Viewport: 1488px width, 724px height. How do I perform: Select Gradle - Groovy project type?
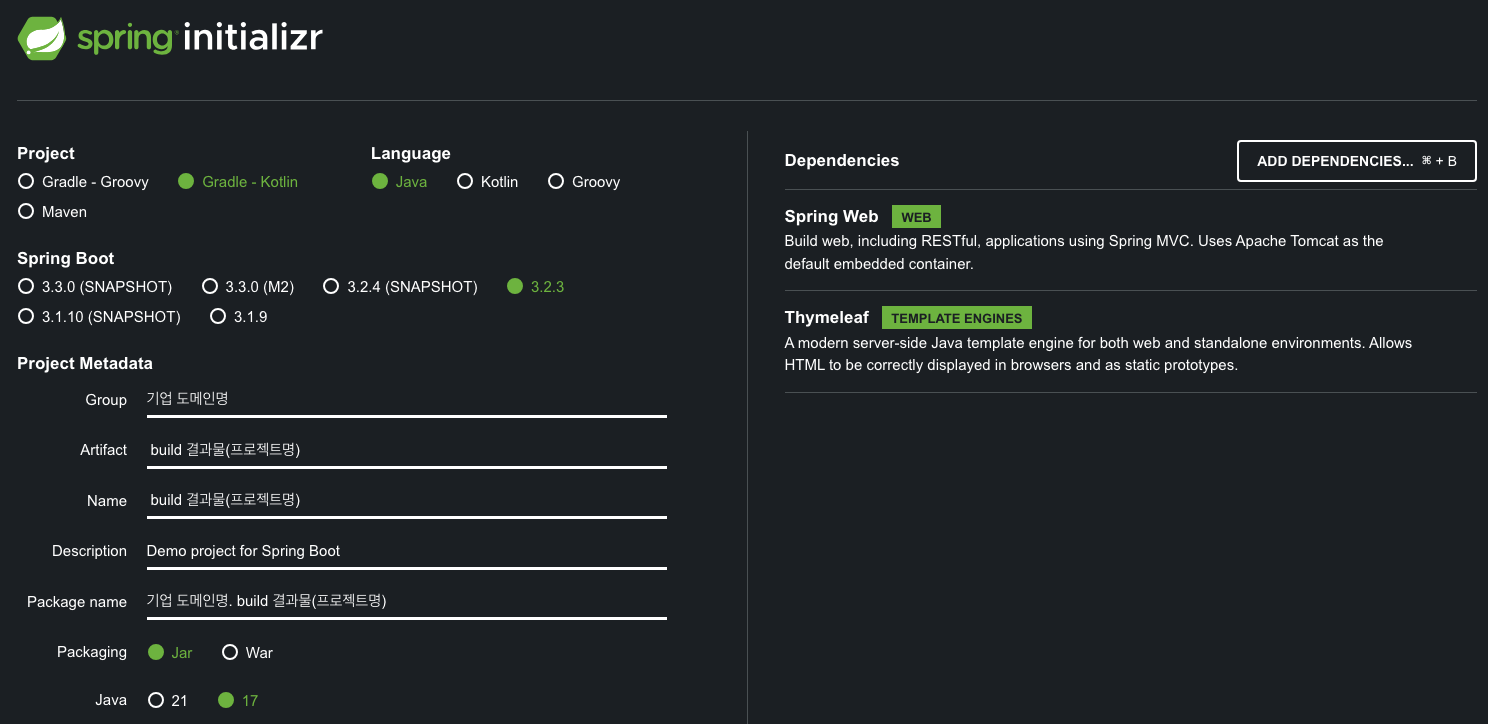[84, 182]
